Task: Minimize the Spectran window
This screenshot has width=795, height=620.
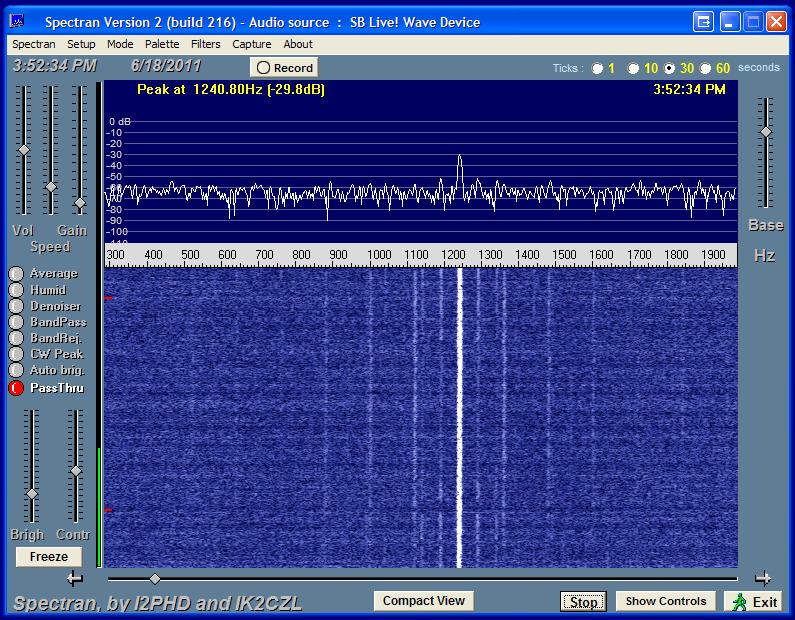Action: pyautogui.click(x=730, y=22)
